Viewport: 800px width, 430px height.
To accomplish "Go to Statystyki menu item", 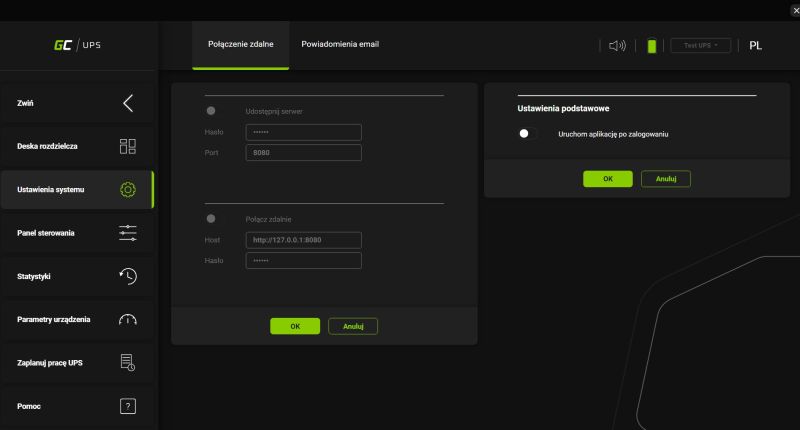I will 77,276.
